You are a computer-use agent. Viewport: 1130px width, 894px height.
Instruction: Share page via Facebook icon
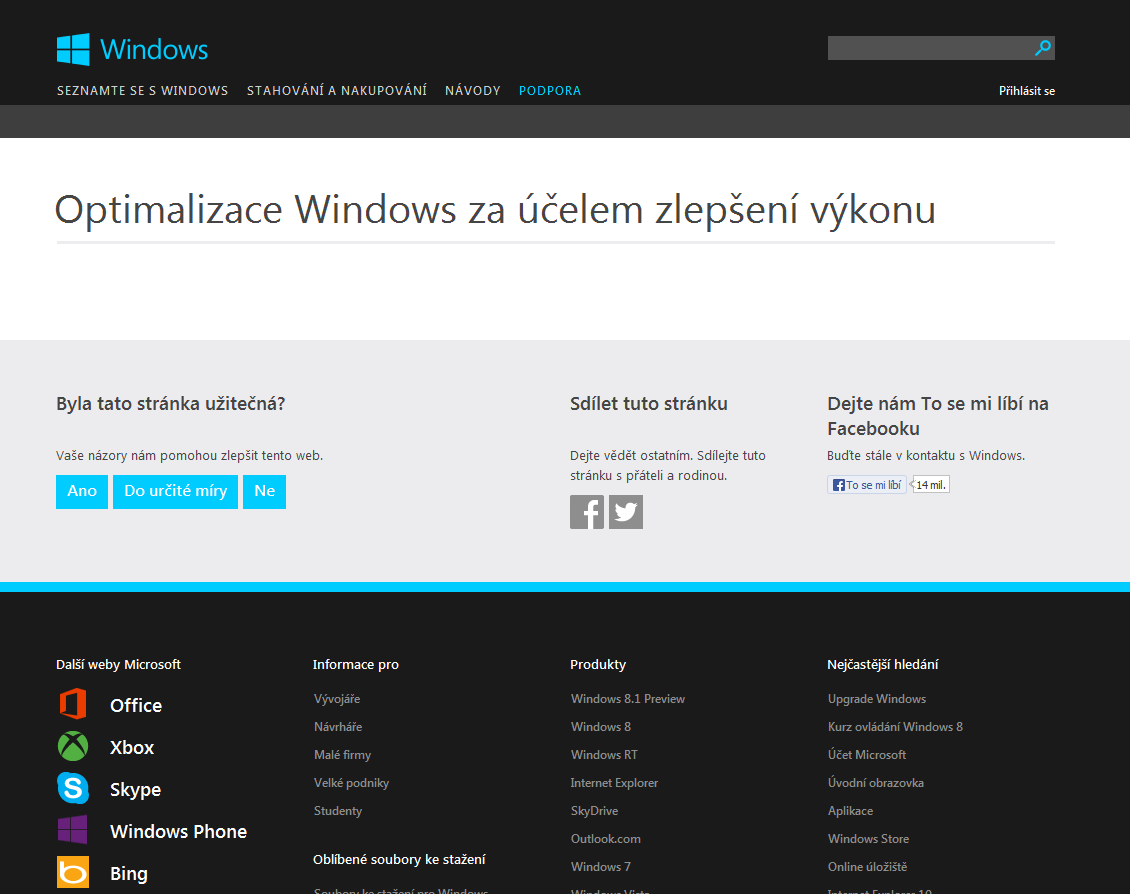point(587,512)
